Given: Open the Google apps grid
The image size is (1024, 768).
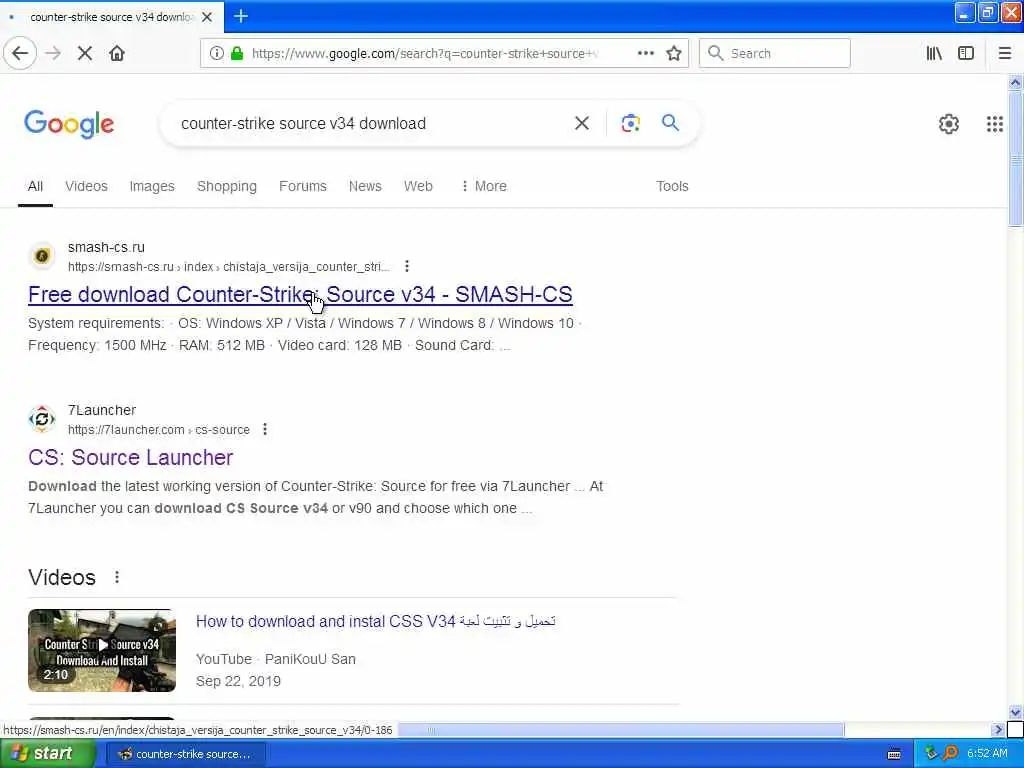Looking at the screenshot, I should point(995,123).
